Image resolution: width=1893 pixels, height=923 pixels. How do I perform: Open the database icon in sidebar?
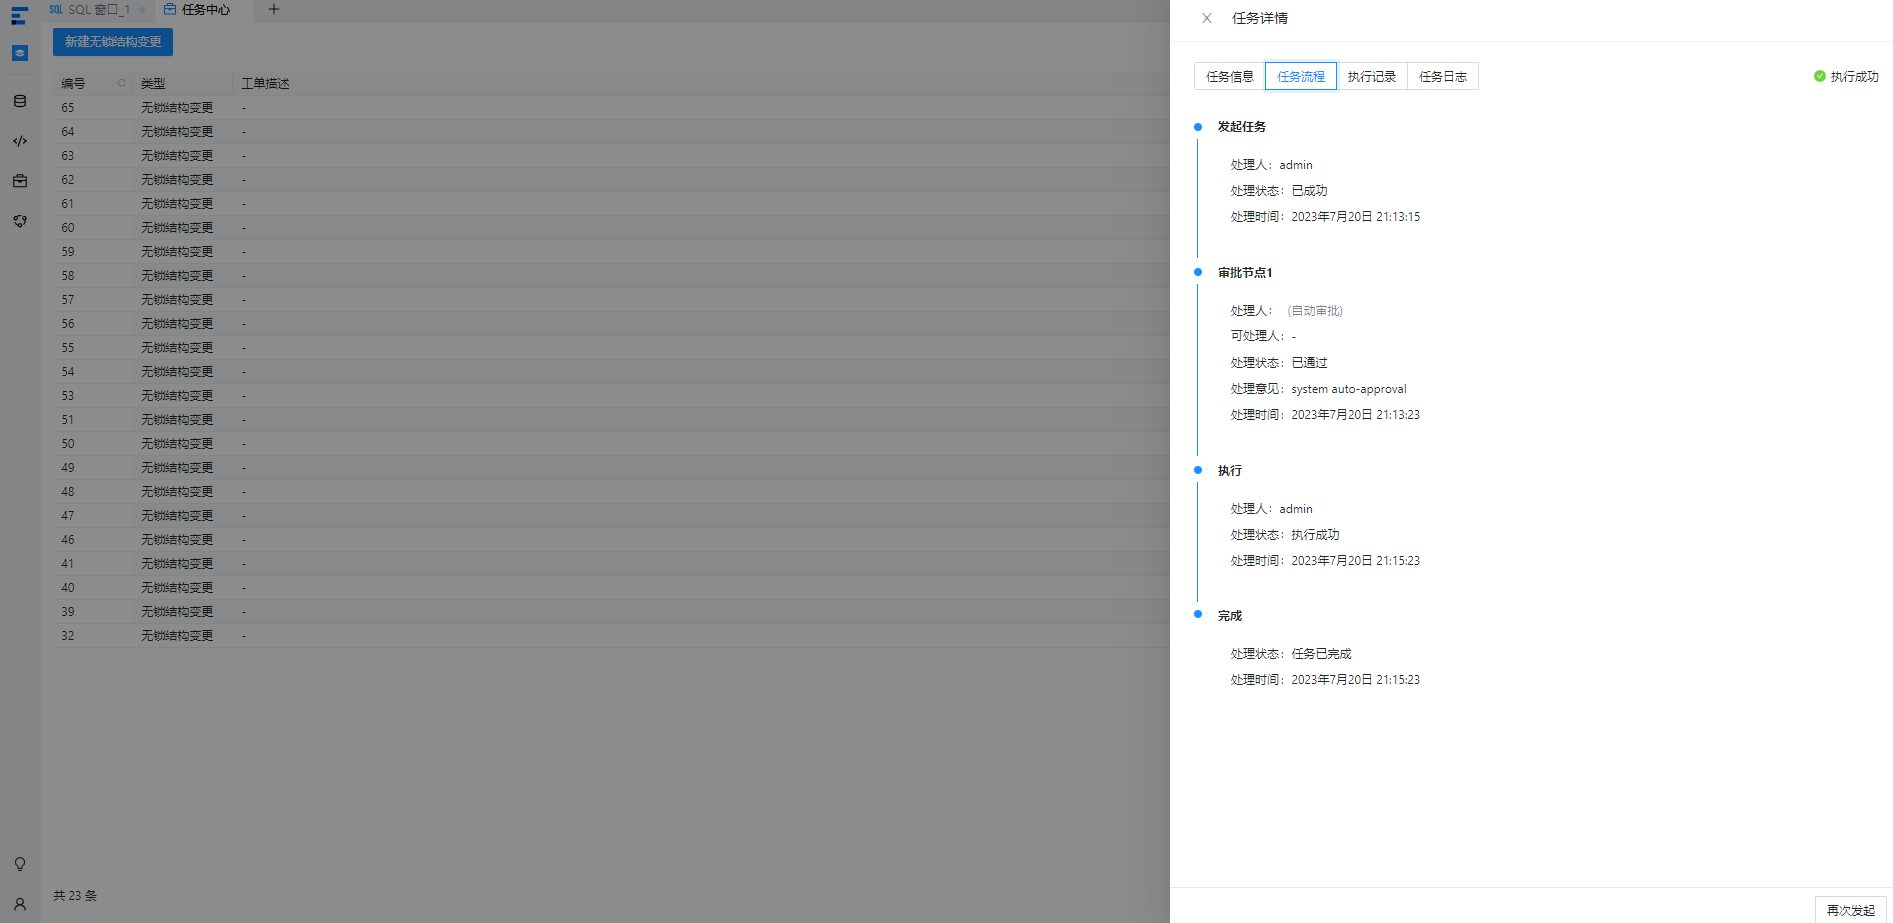[20, 101]
